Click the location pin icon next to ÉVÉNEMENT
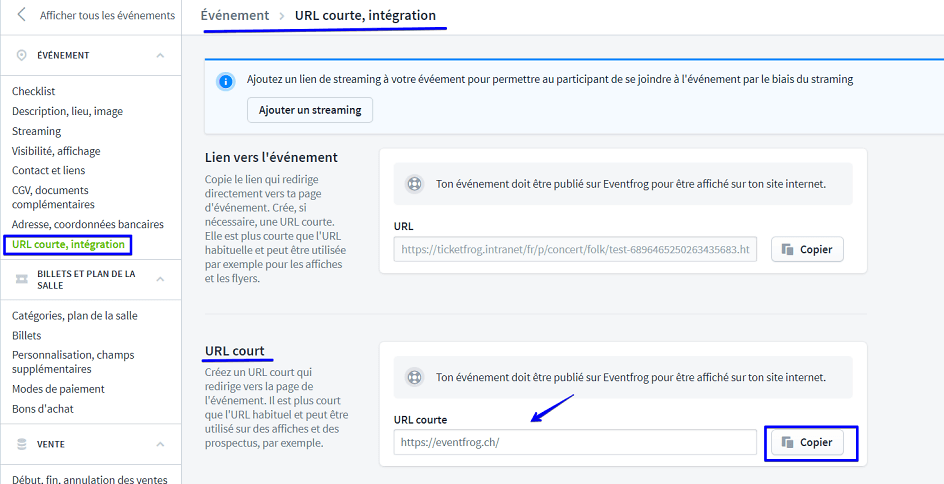This screenshot has height=484, width=944. (22, 55)
